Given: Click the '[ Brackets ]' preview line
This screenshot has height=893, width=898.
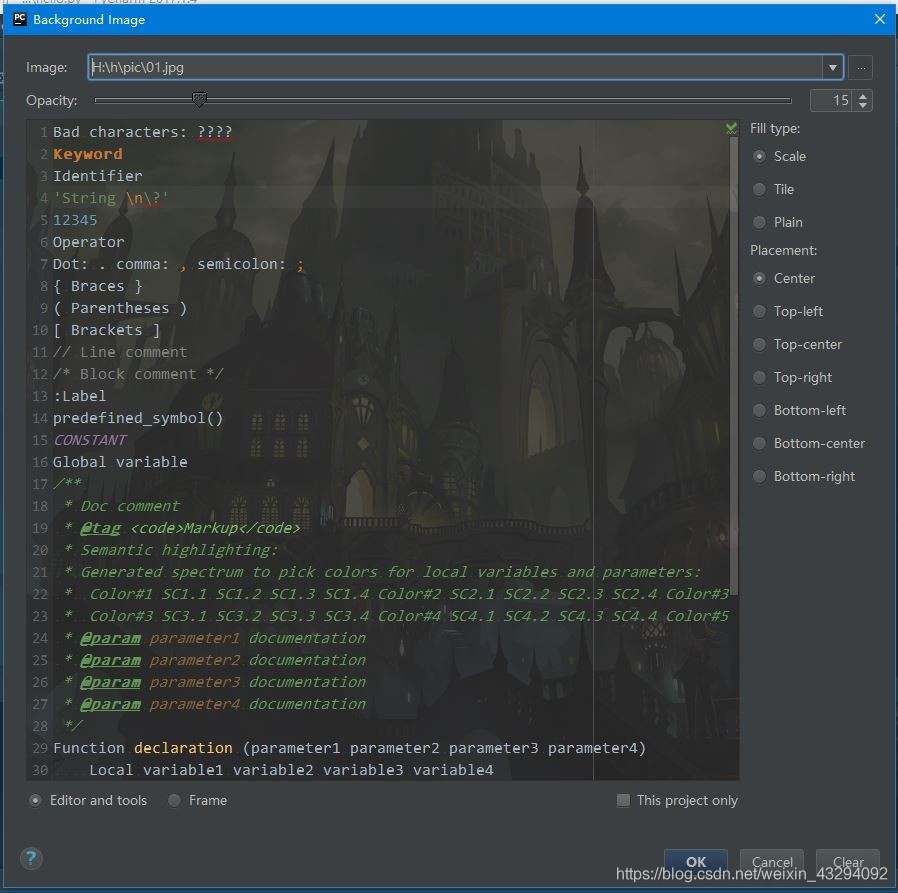Looking at the screenshot, I should (107, 330).
